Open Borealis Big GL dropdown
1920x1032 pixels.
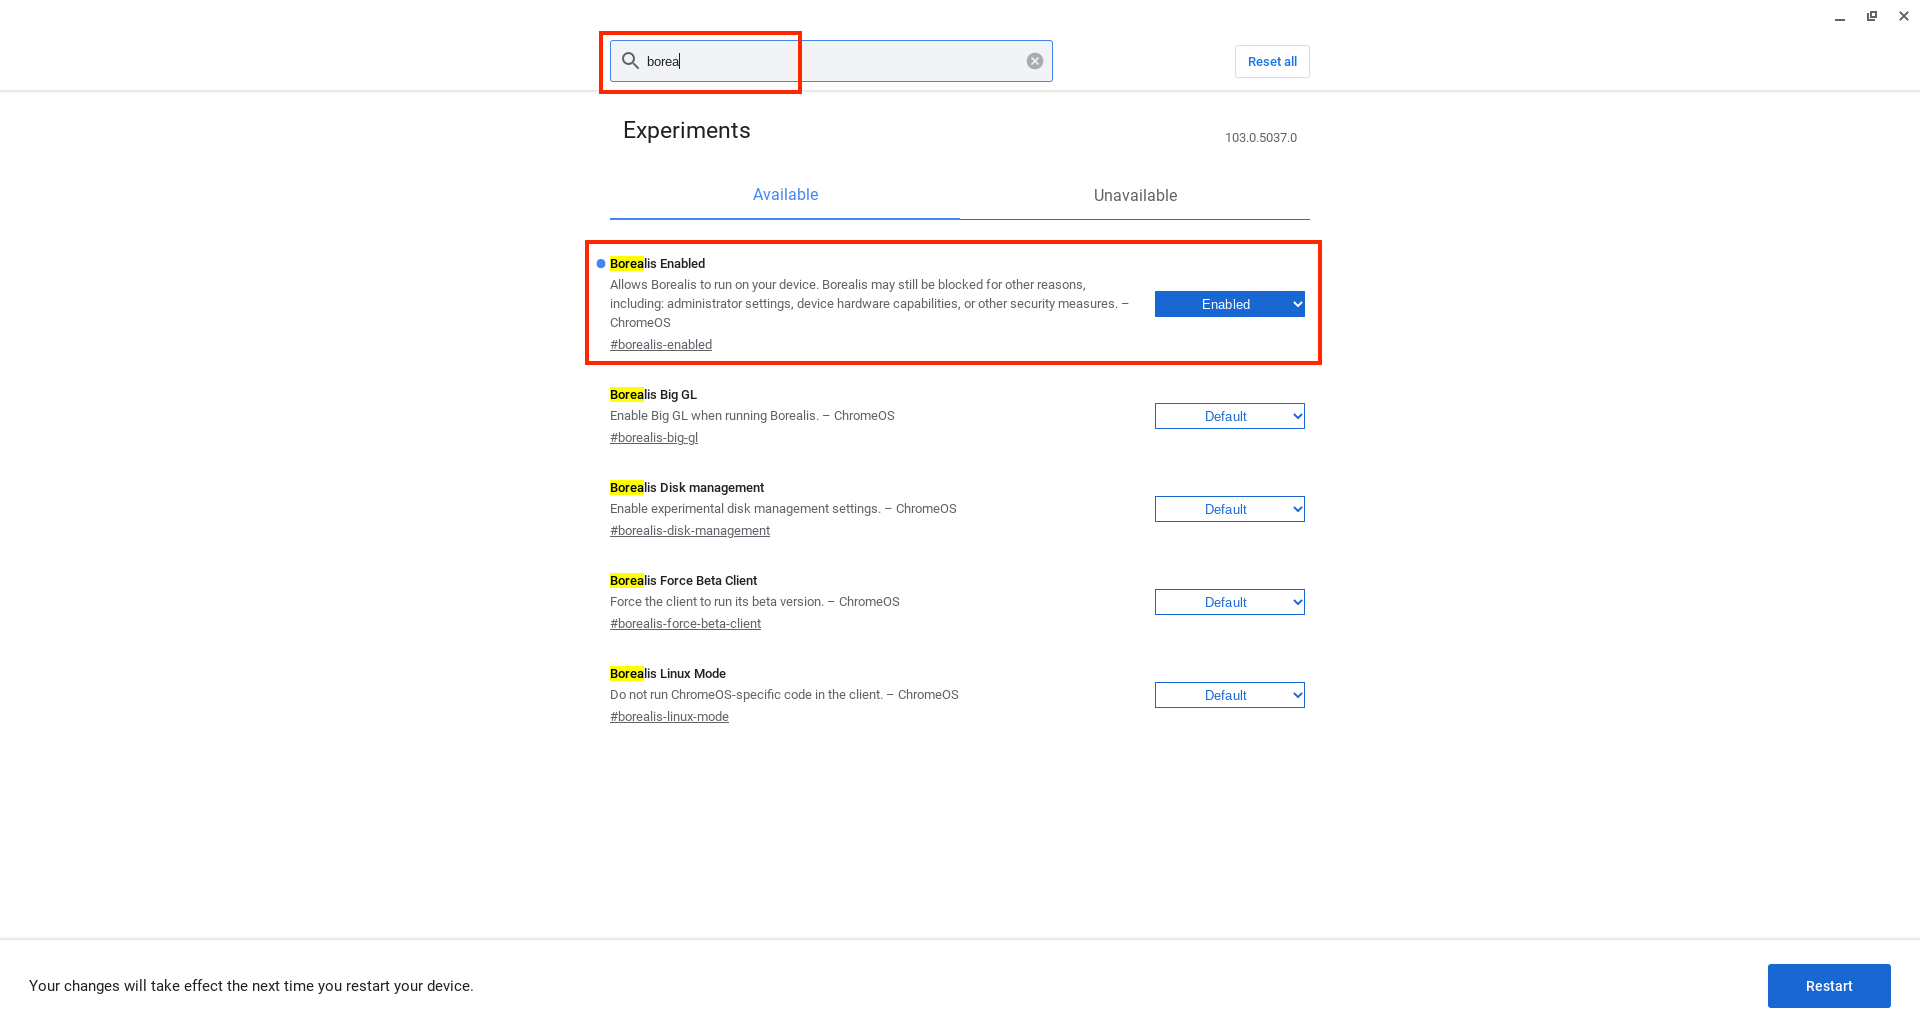point(1230,416)
